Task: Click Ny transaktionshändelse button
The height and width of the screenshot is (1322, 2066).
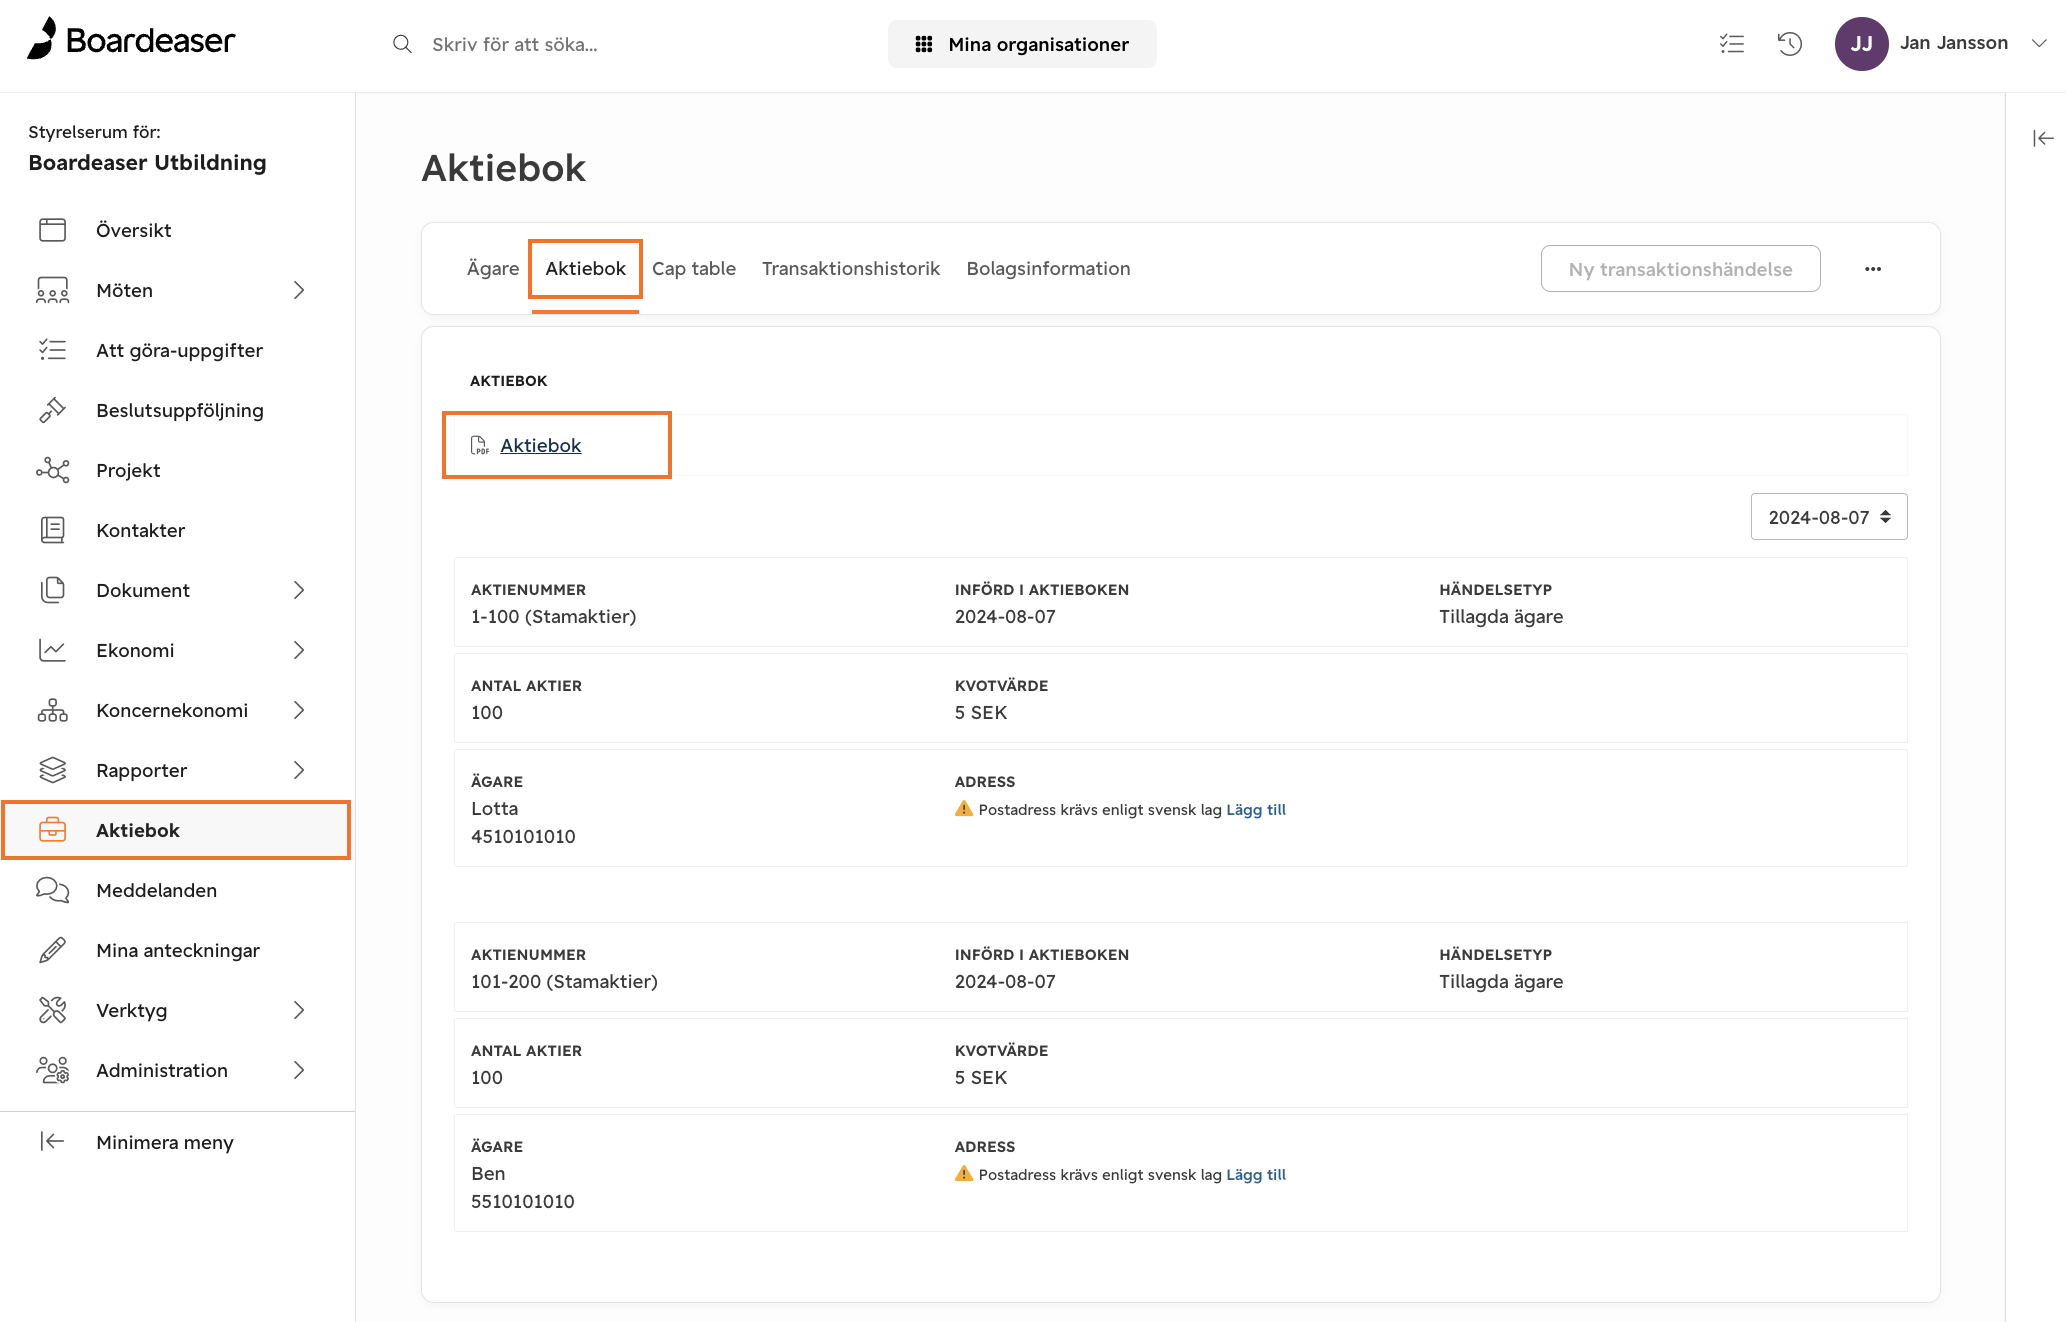Action: [1680, 269]
